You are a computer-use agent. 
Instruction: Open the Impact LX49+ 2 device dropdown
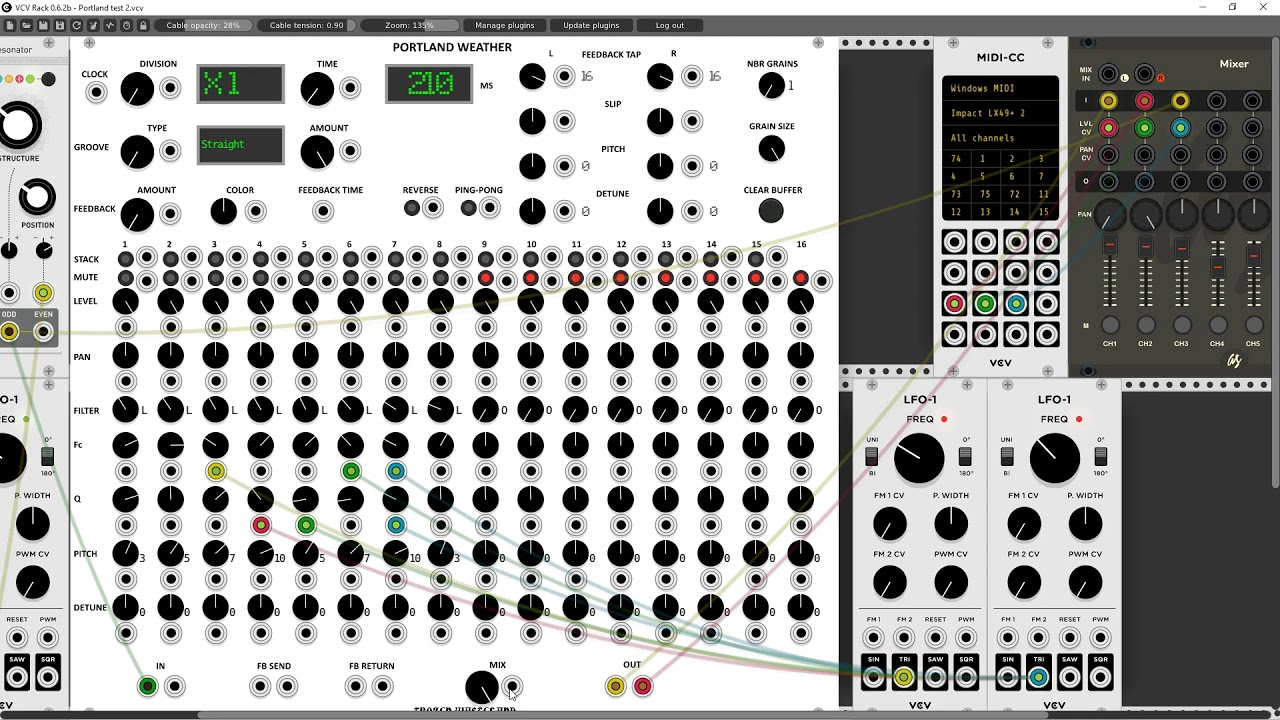pyautogui.click(x=1000, y=113)
